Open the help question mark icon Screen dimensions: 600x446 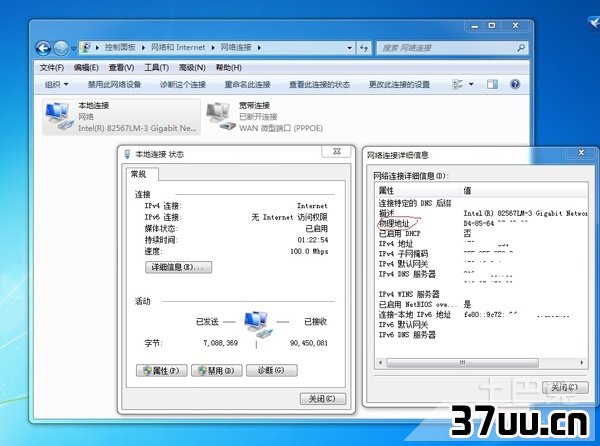pyautogui.click(x=515, y=84)
